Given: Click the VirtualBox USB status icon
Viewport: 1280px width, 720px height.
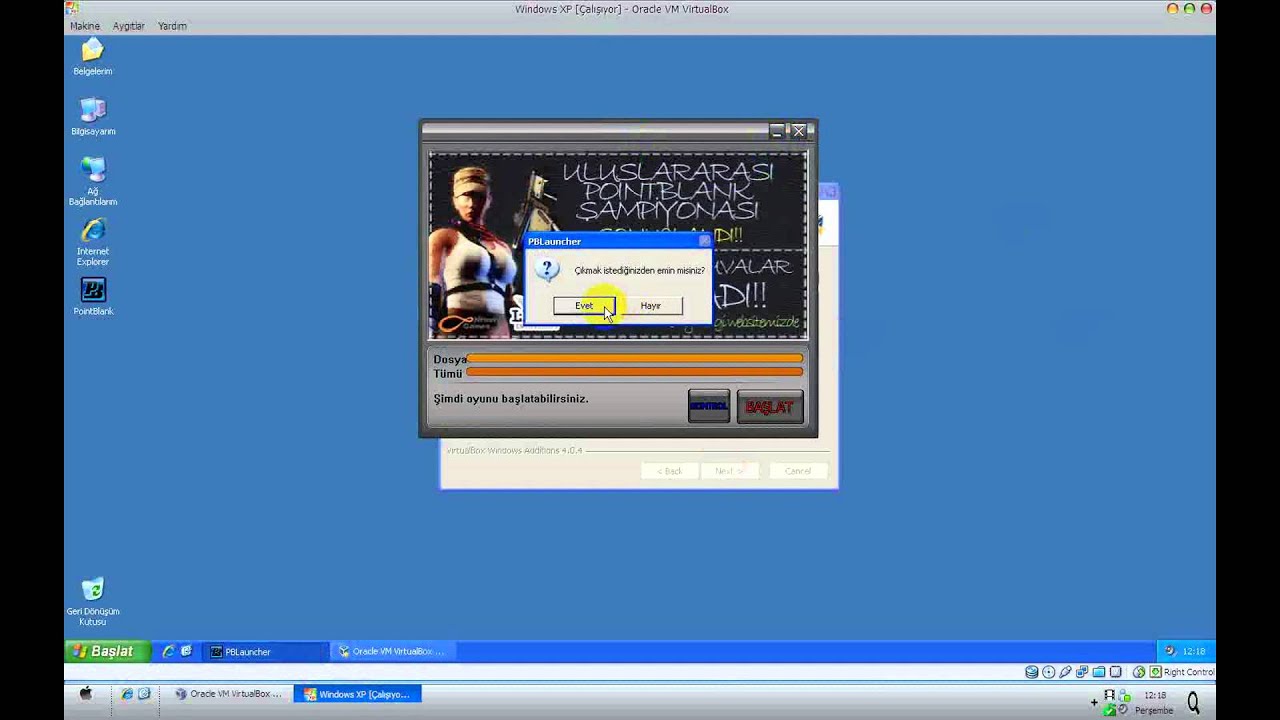Looking at the screenshot, I should click(x=1065, y=672).
